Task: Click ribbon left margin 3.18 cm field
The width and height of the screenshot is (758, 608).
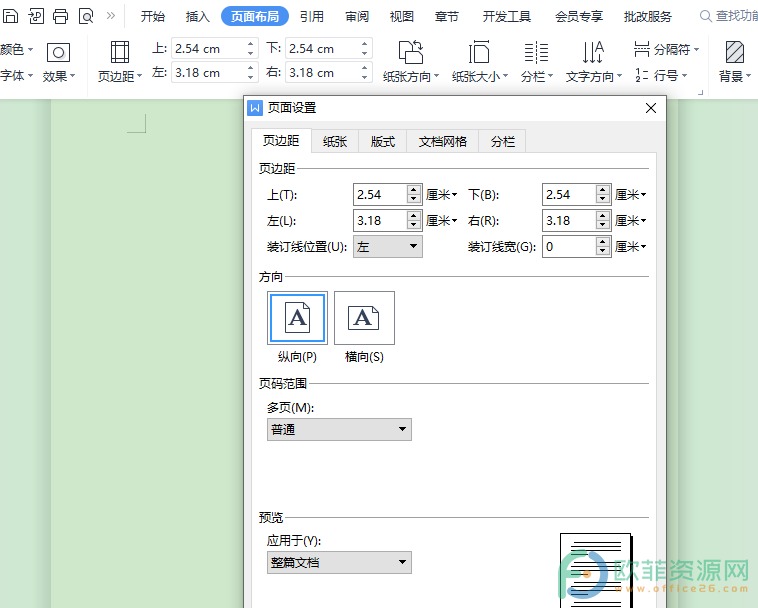Action: [208, 73]
